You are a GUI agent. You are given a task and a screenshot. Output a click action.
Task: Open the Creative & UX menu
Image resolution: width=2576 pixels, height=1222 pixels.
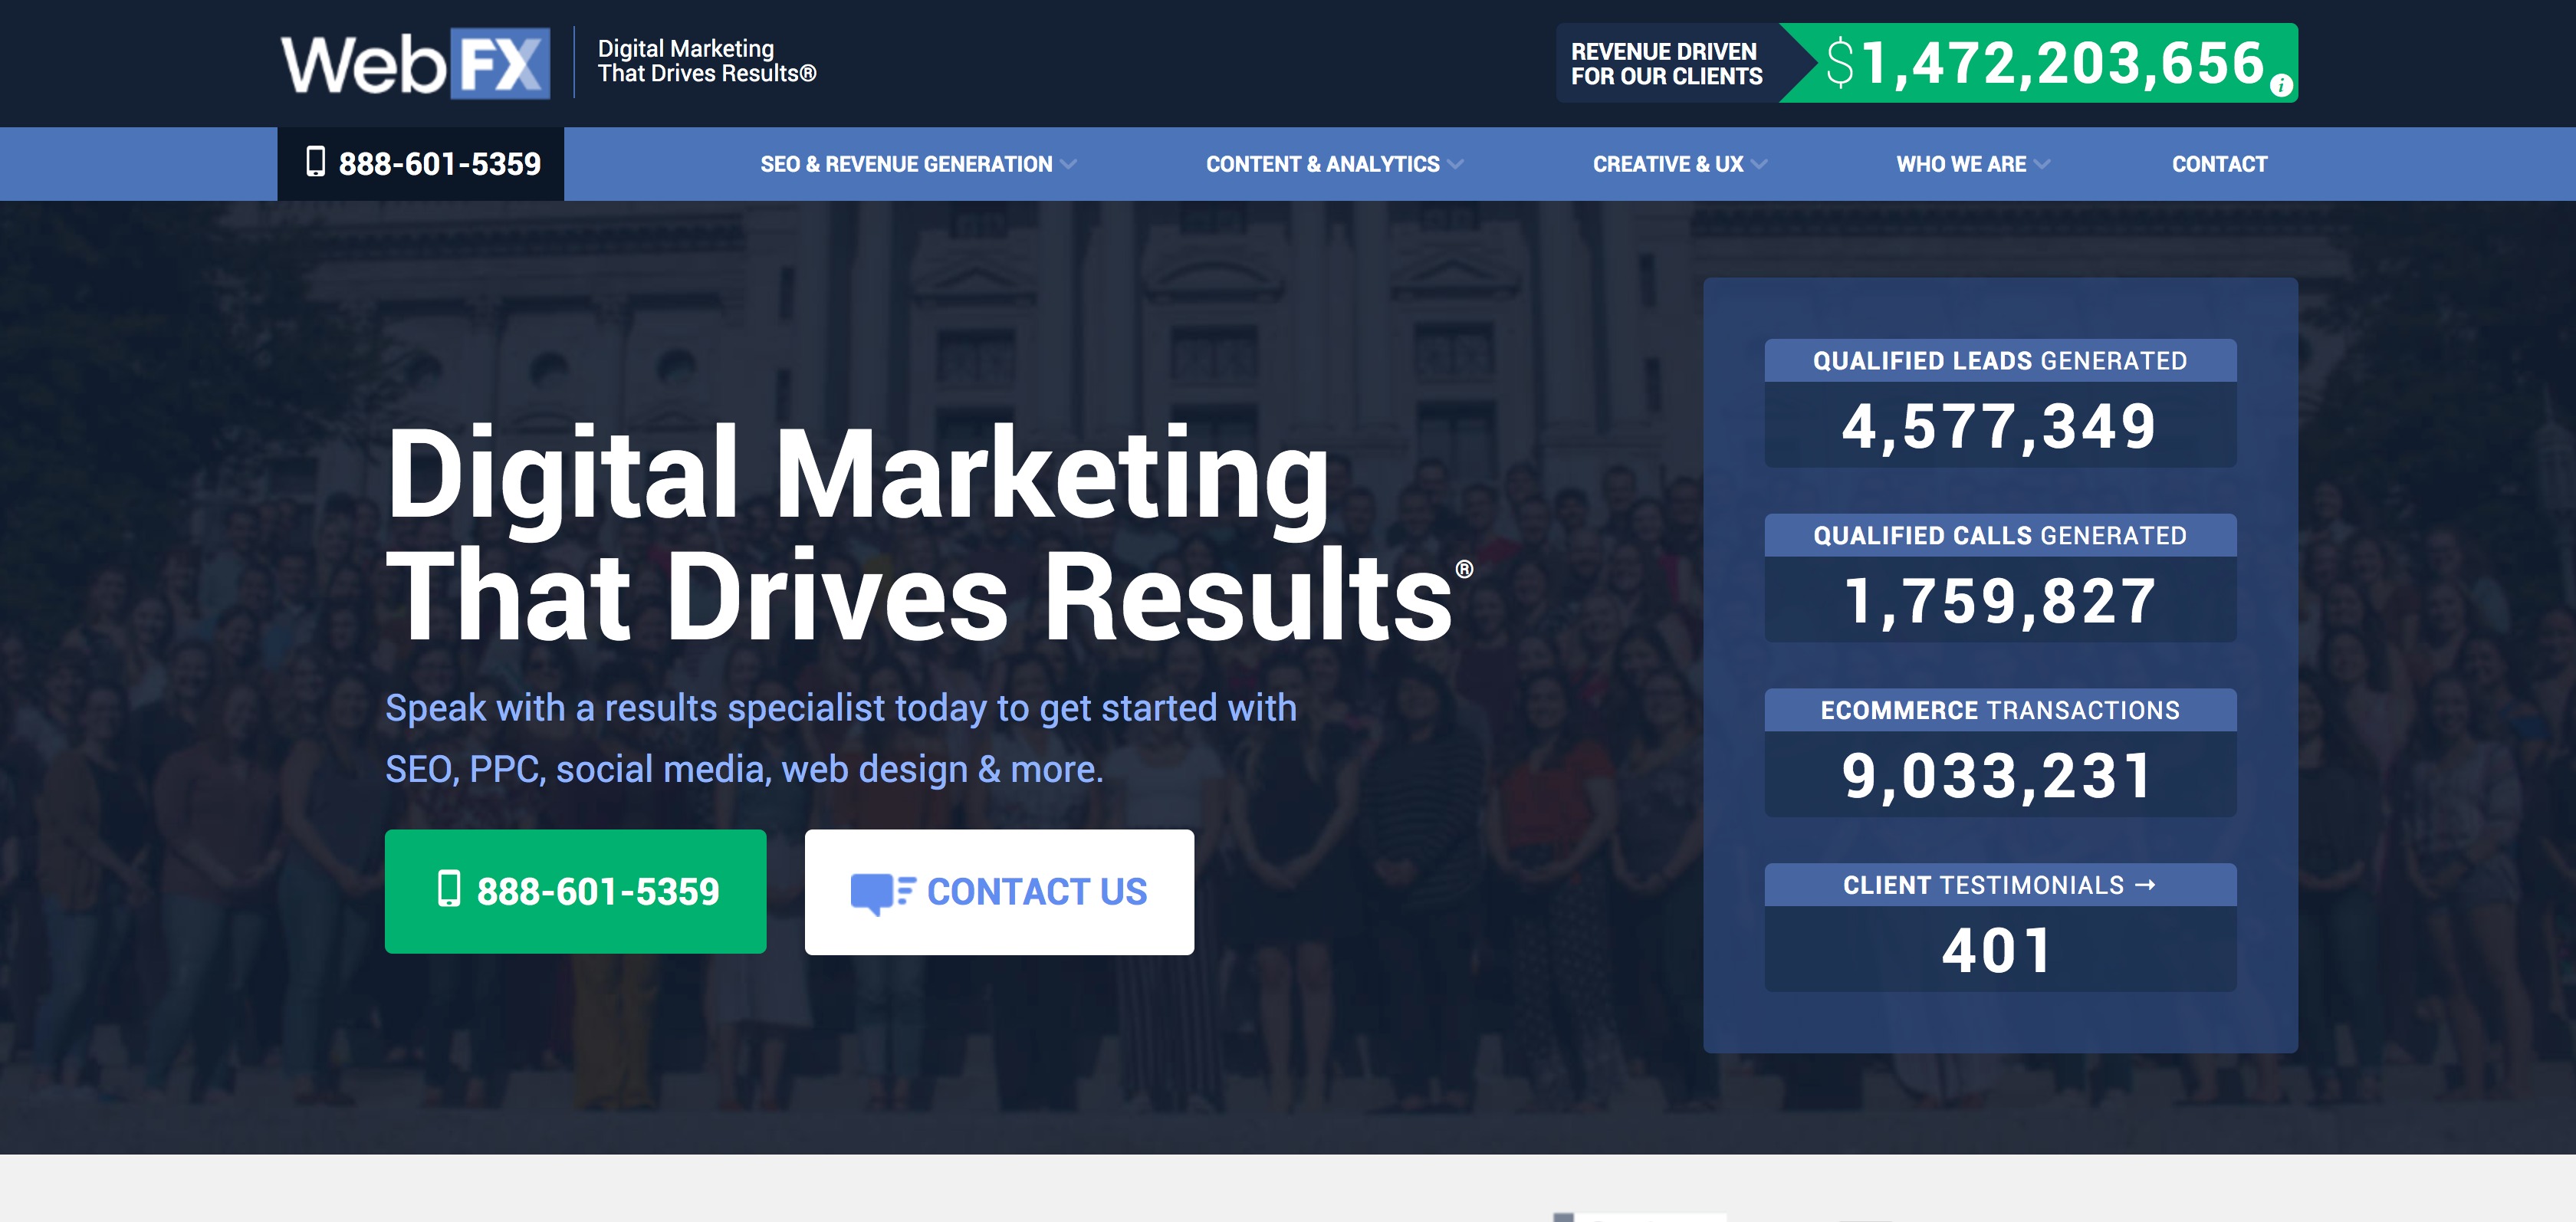pos(1668,164)
